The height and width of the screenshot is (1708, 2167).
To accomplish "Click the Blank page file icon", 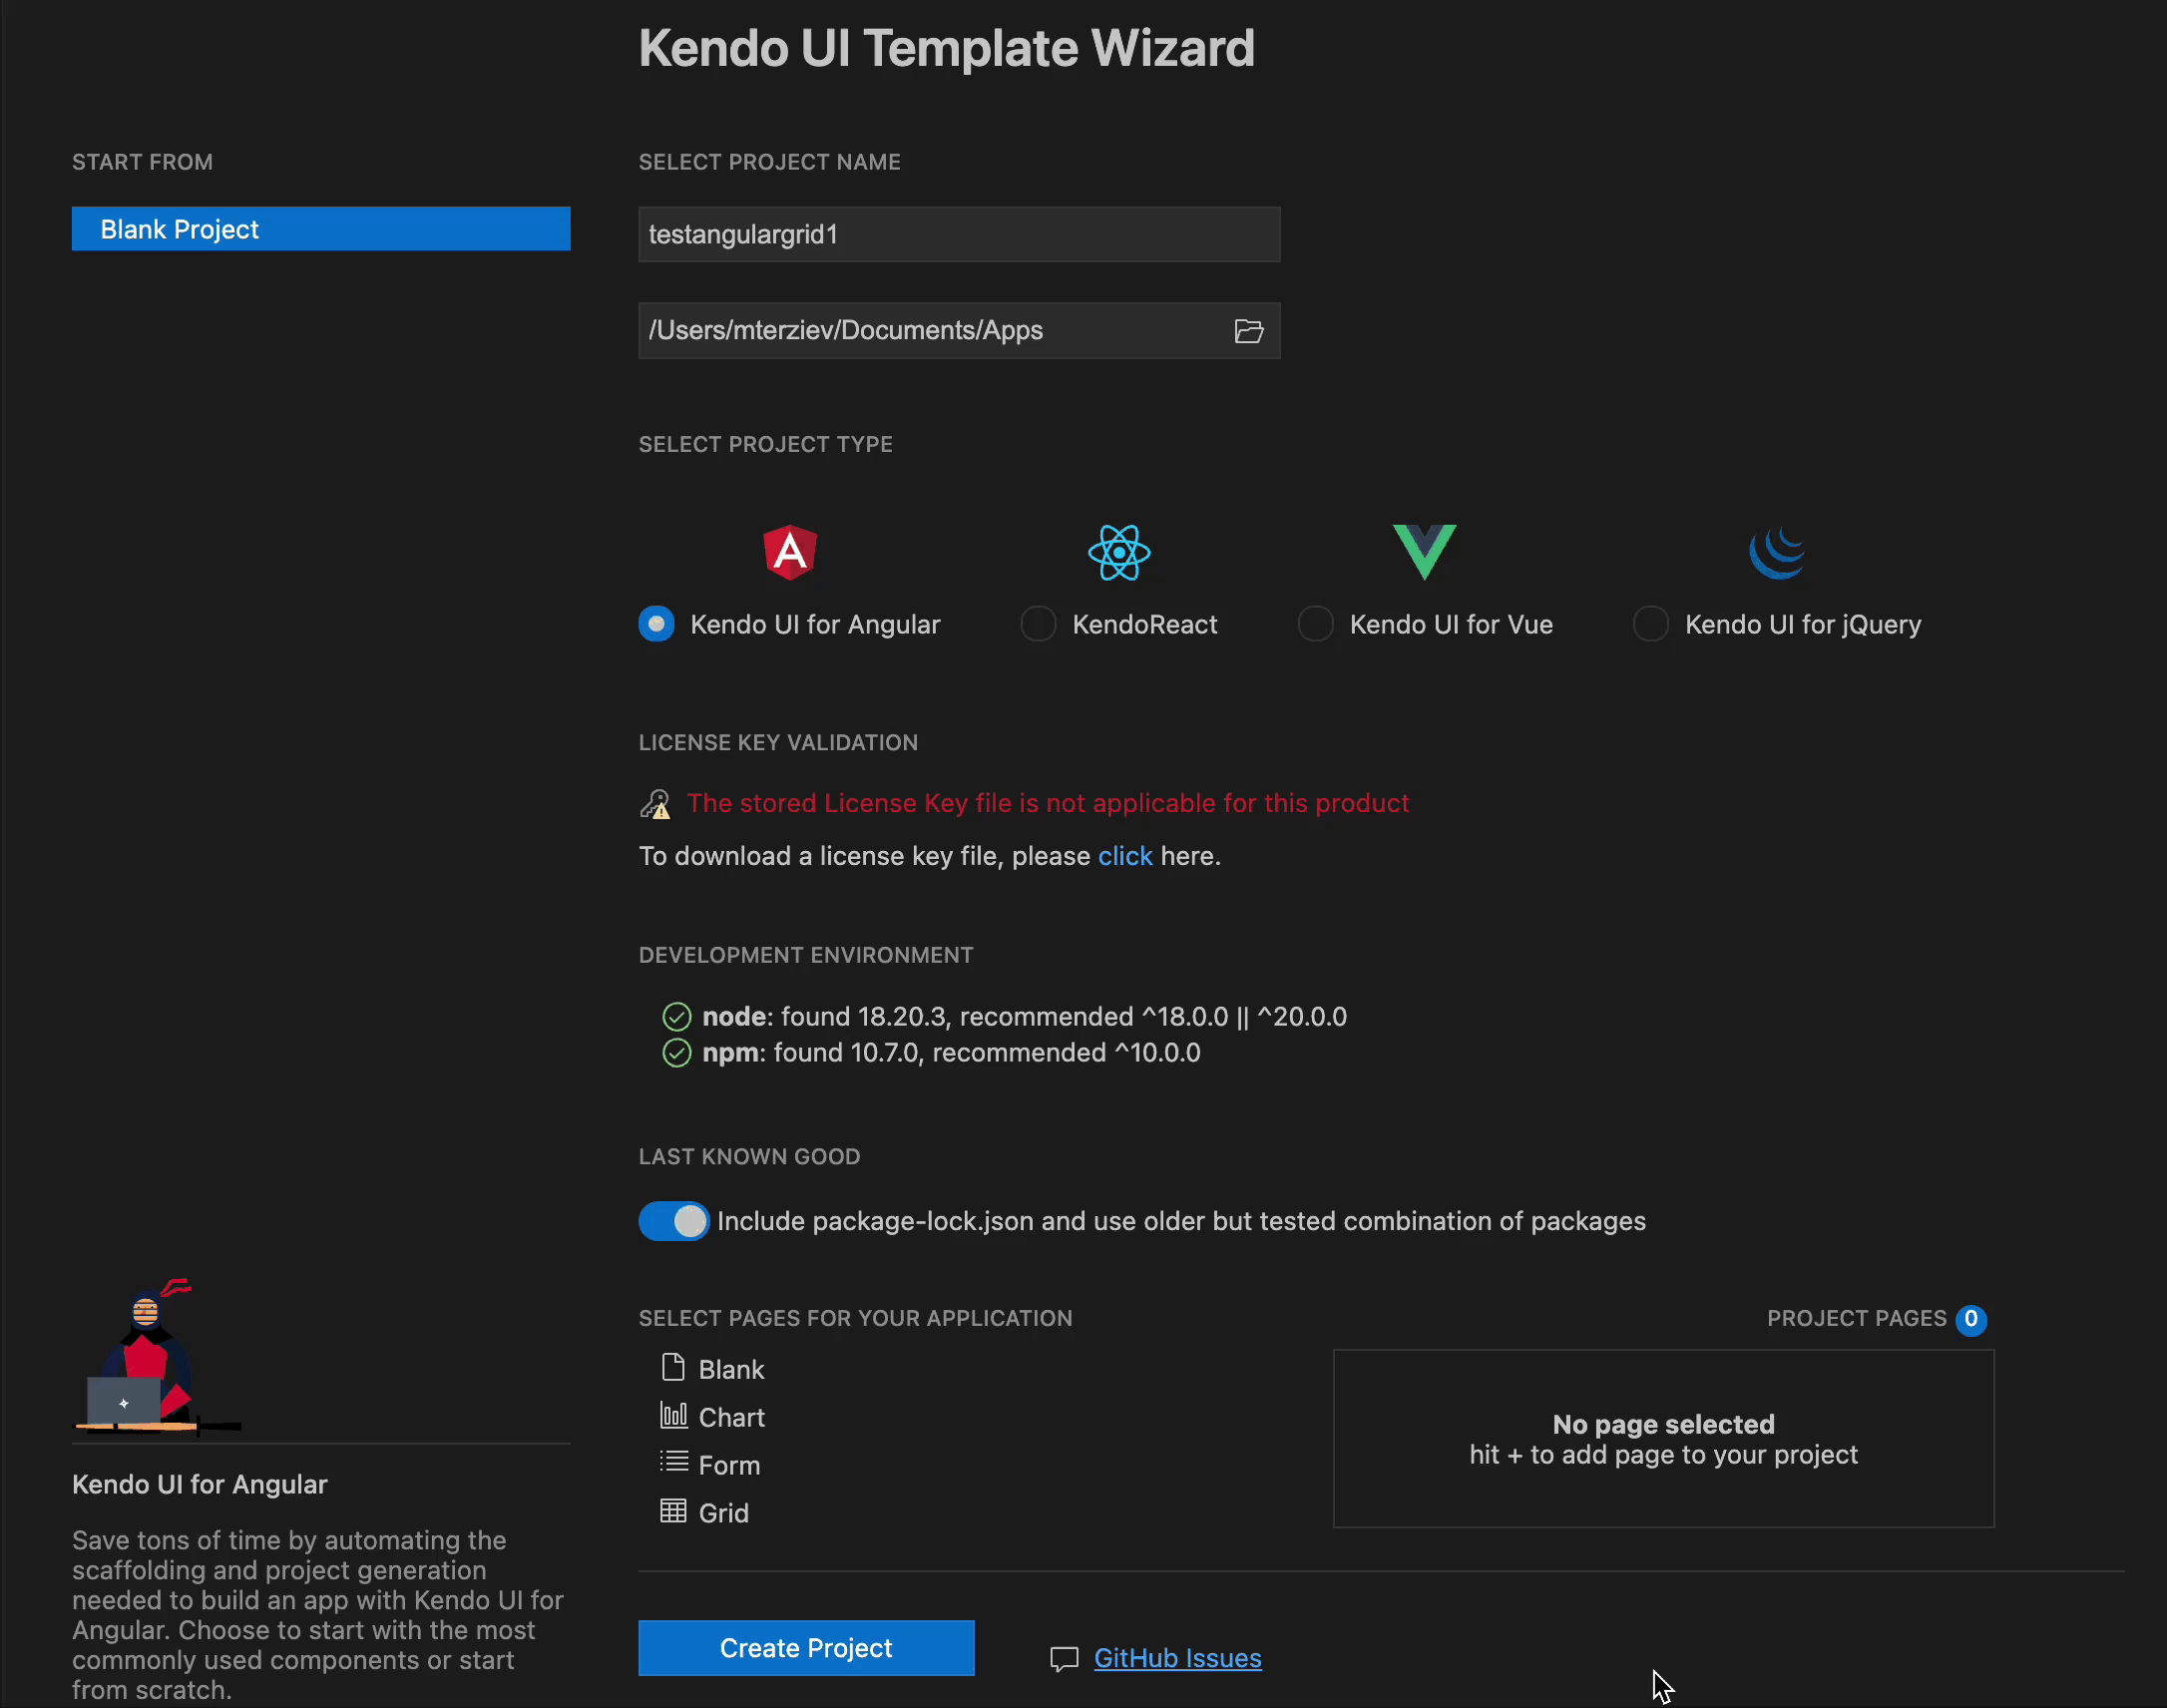I will [673, 1367].
